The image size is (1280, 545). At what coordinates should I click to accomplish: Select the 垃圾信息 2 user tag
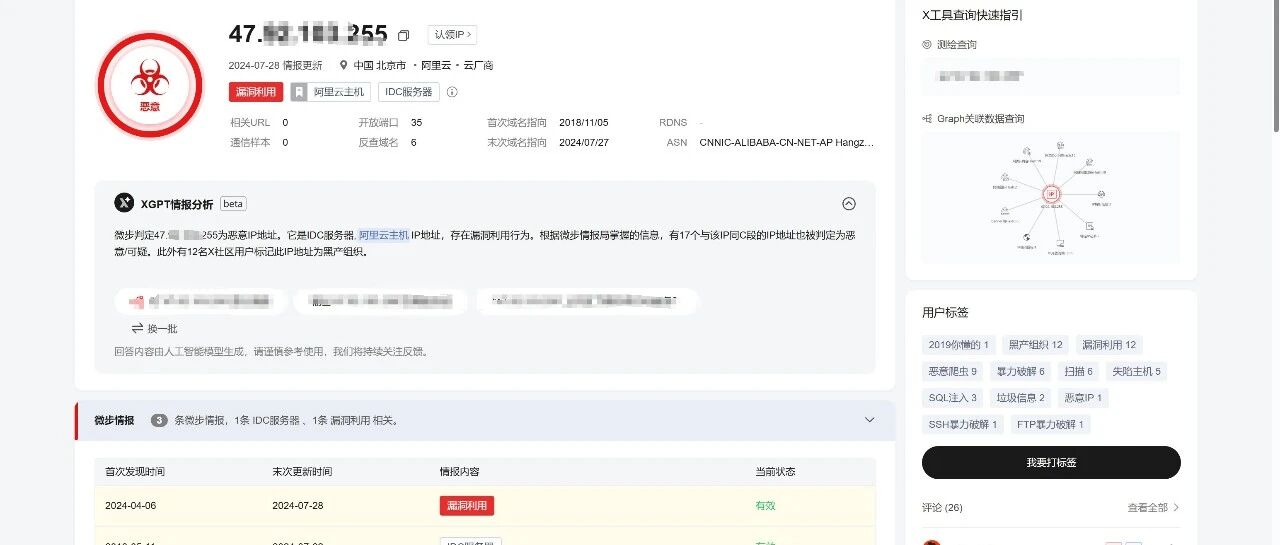[1020, 398]
